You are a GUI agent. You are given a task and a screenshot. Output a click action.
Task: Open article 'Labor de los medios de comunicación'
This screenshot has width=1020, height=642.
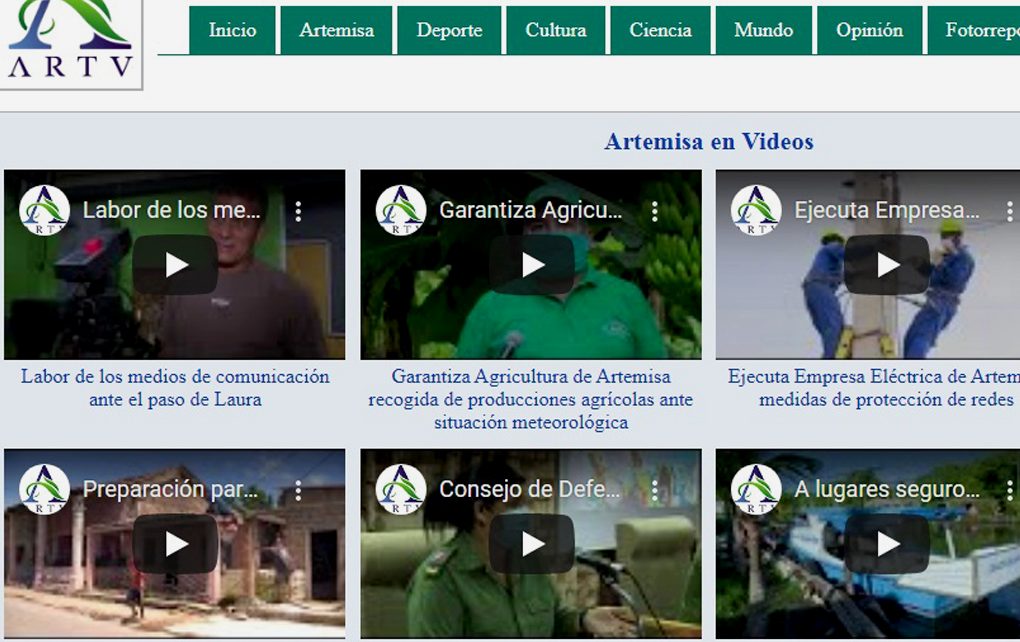tap(175, 388)
